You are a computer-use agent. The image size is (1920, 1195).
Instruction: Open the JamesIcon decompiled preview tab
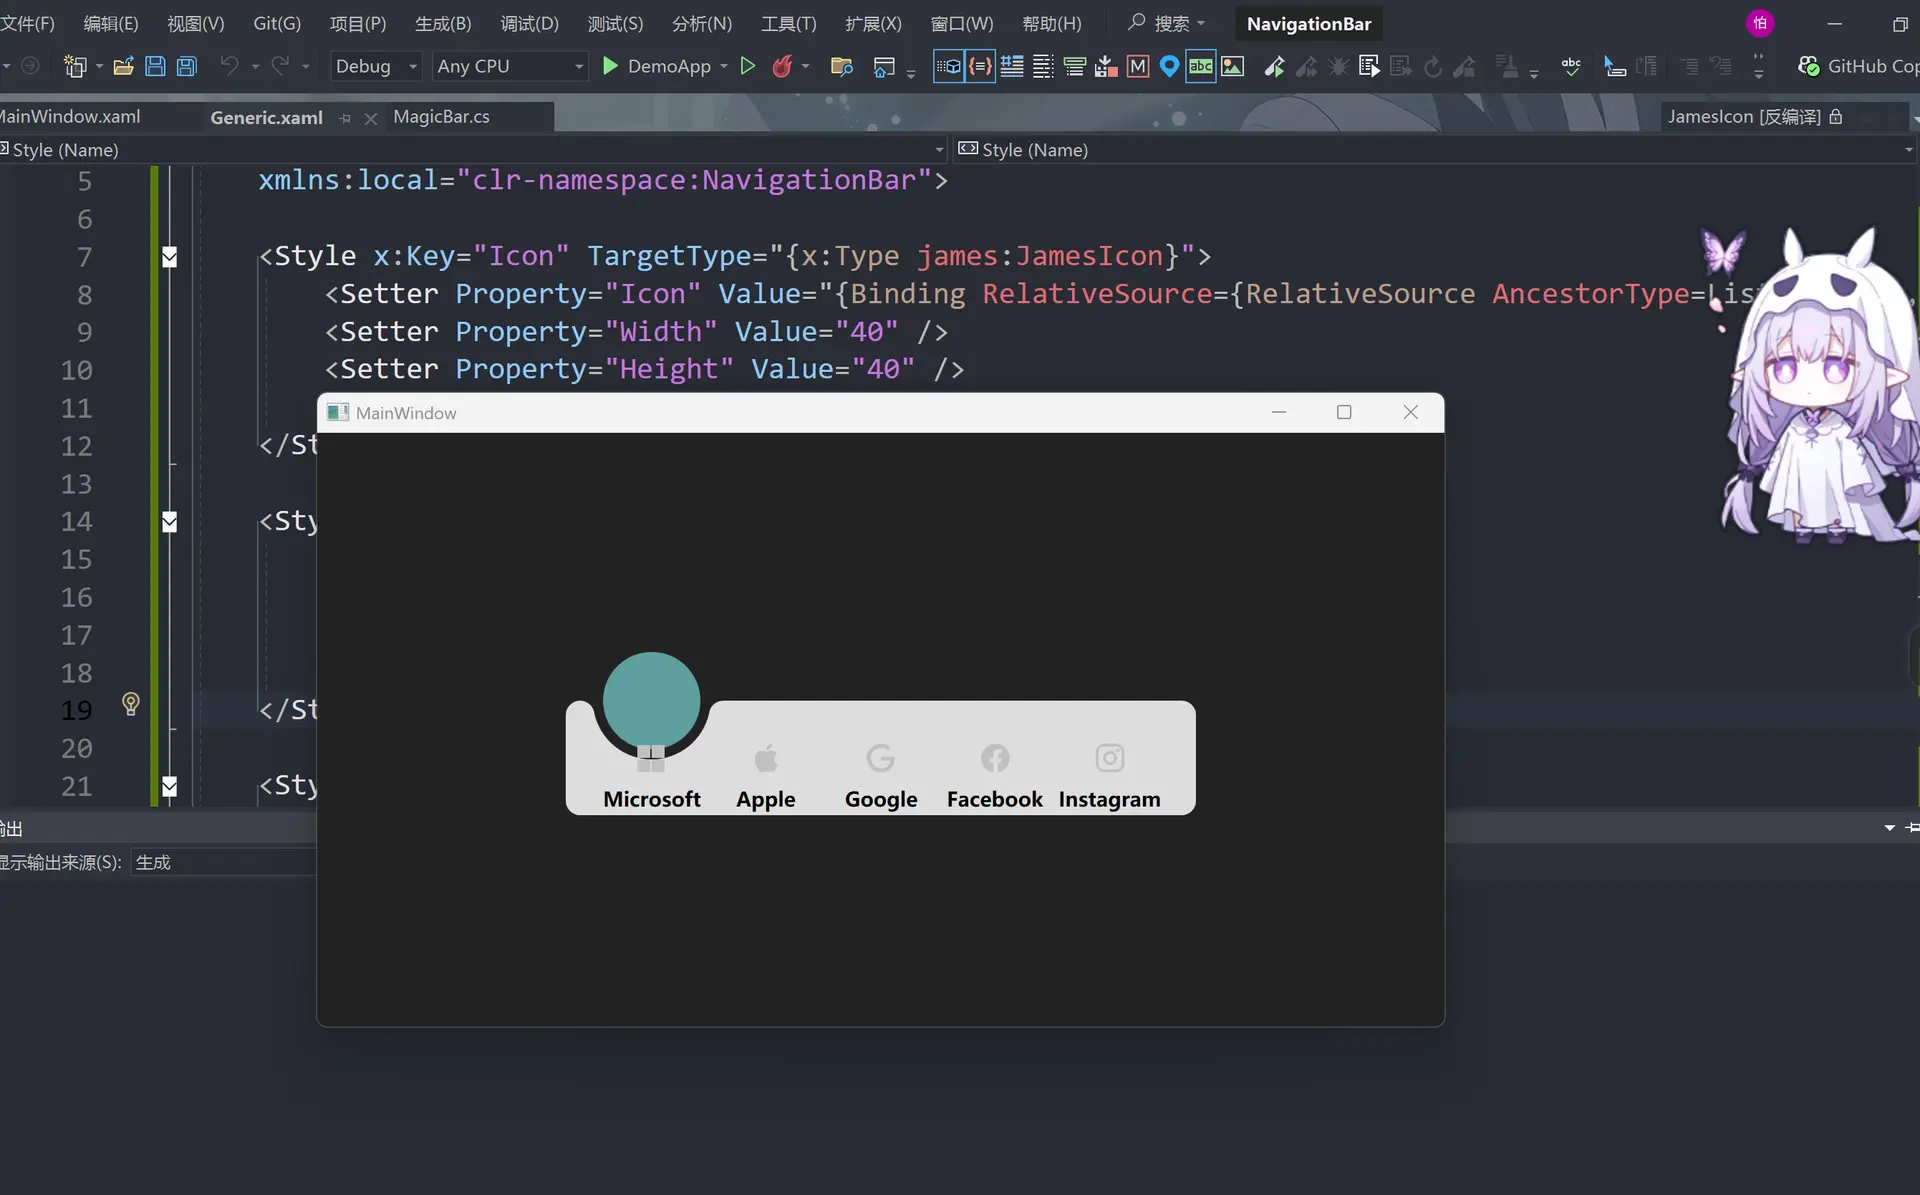tap(1754, 117)
